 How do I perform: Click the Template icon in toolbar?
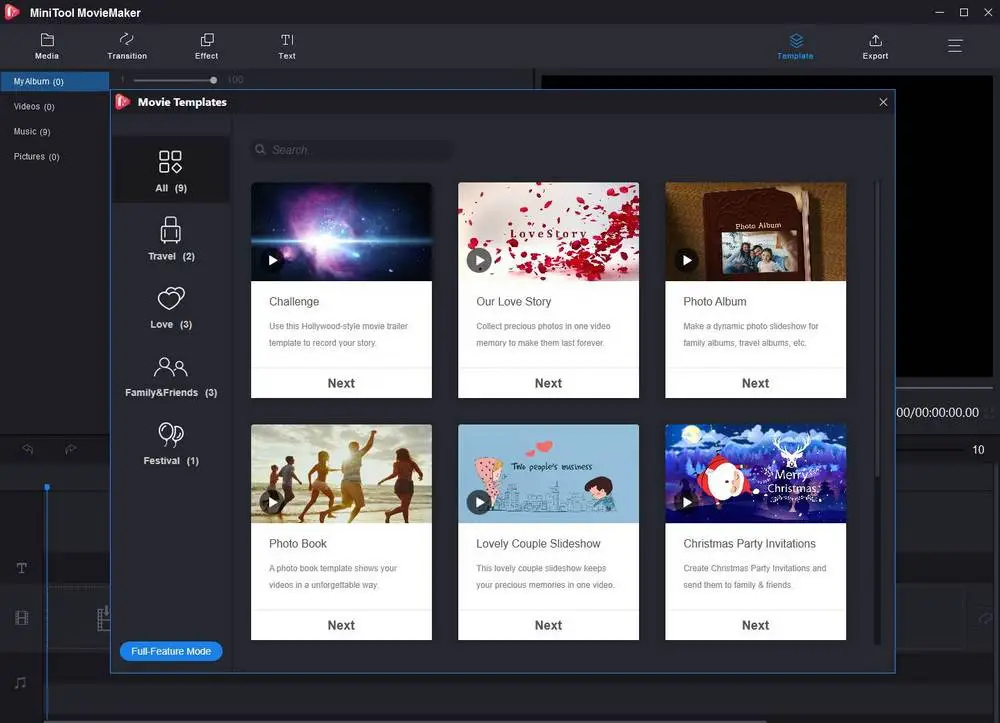coord(795,46)
